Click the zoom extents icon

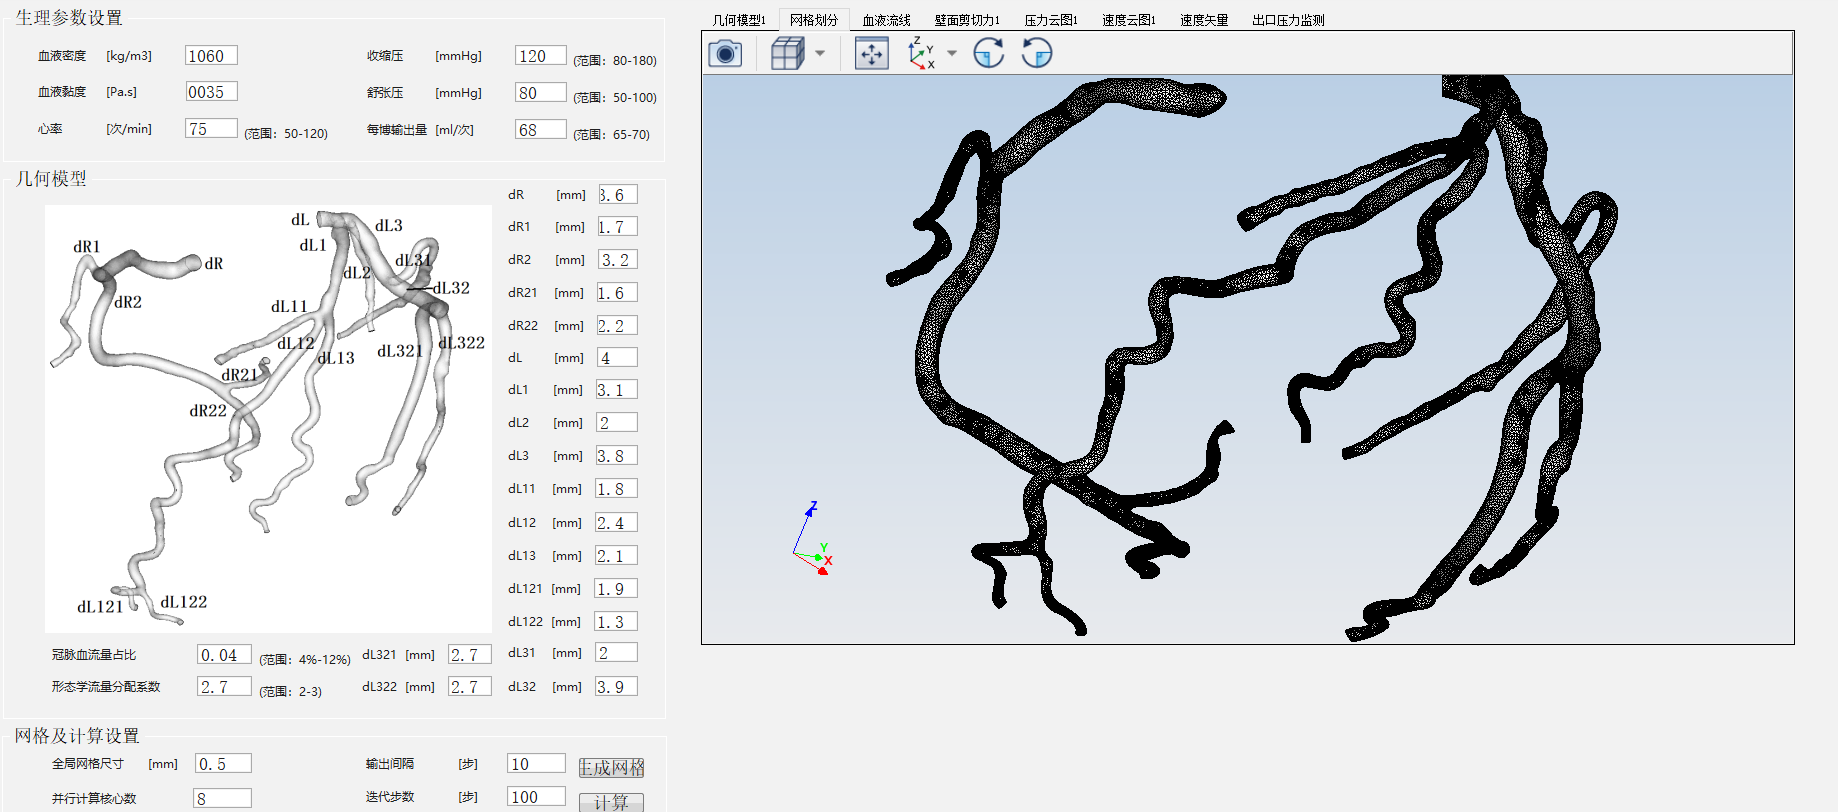tap(872, 53)
